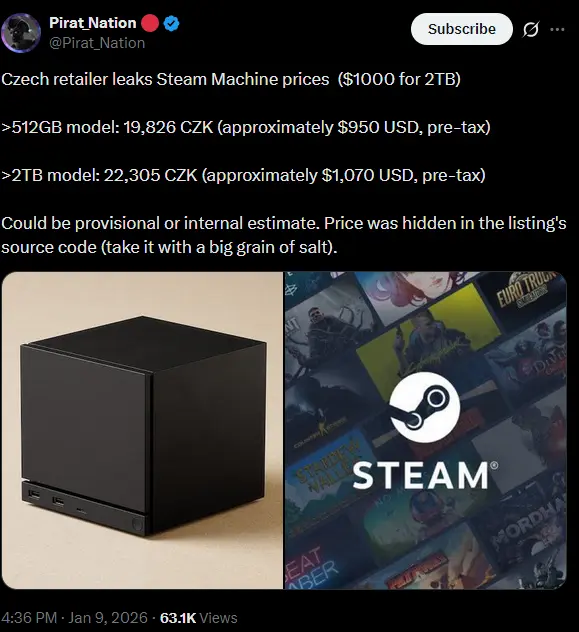Click the 63.1K Views count
This screenshot has width=579, height=632.
coord(199,618)
